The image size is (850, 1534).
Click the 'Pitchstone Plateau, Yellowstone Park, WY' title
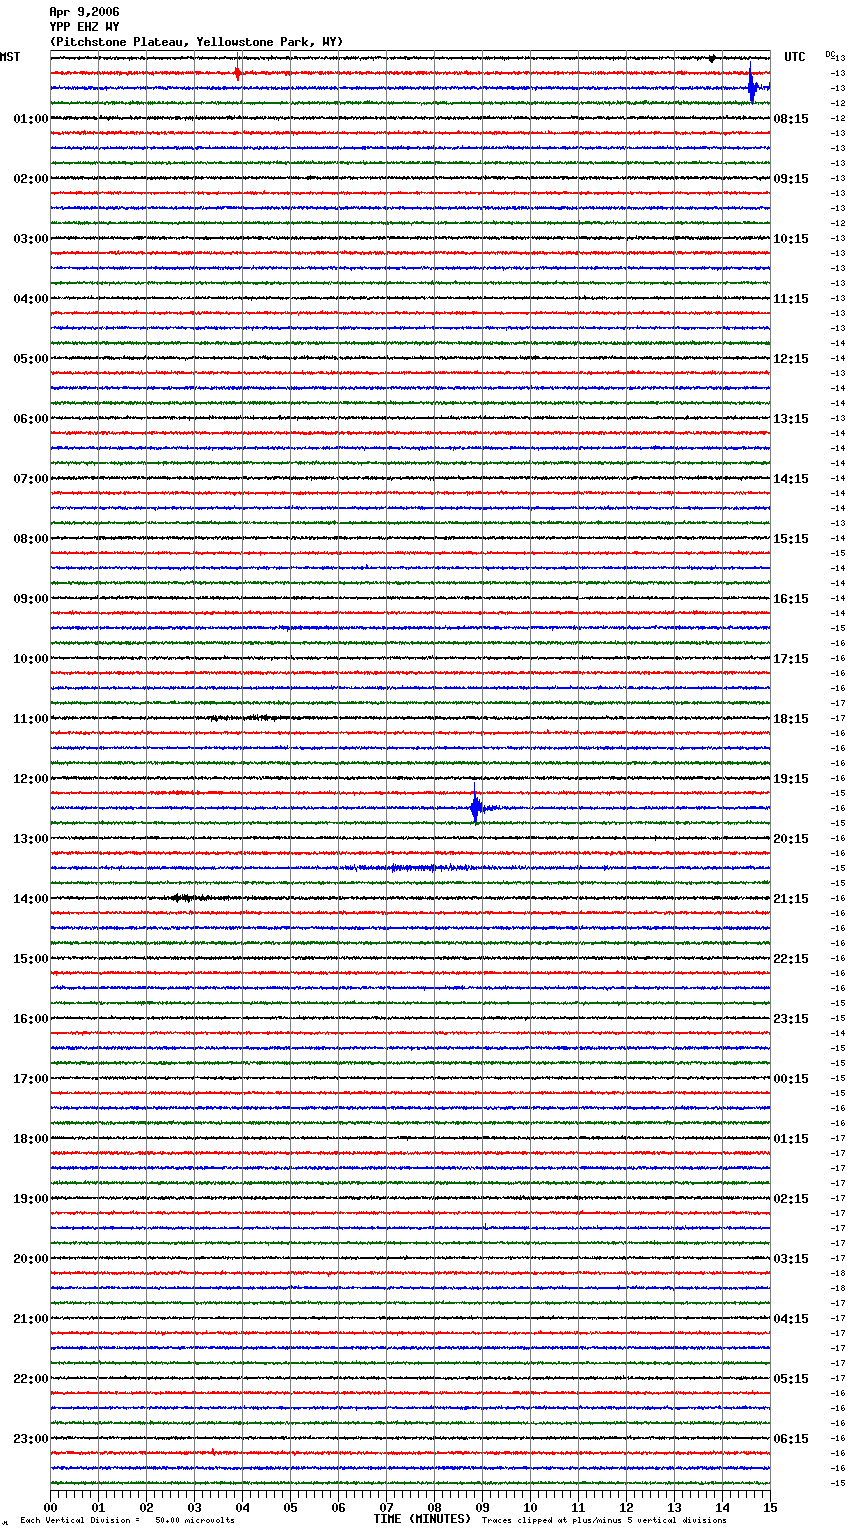tap(196, 42)
